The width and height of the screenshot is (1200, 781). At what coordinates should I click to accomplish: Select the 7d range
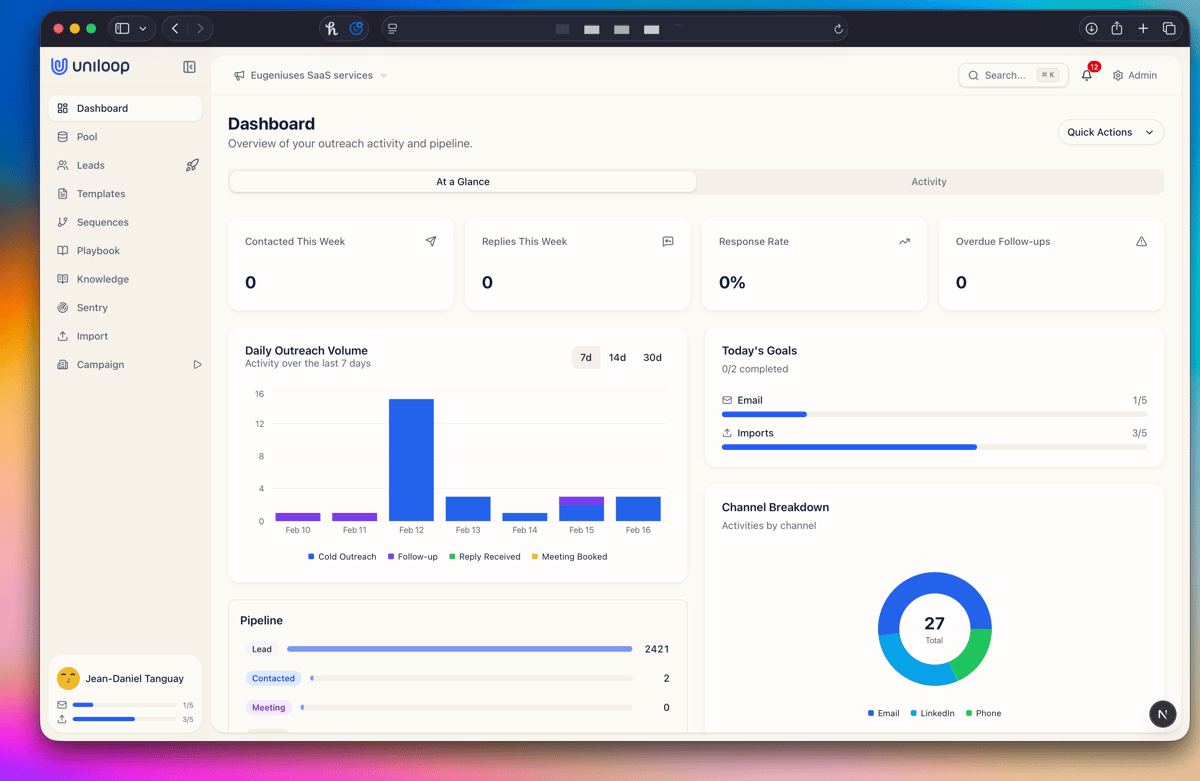tap(586, 357)
